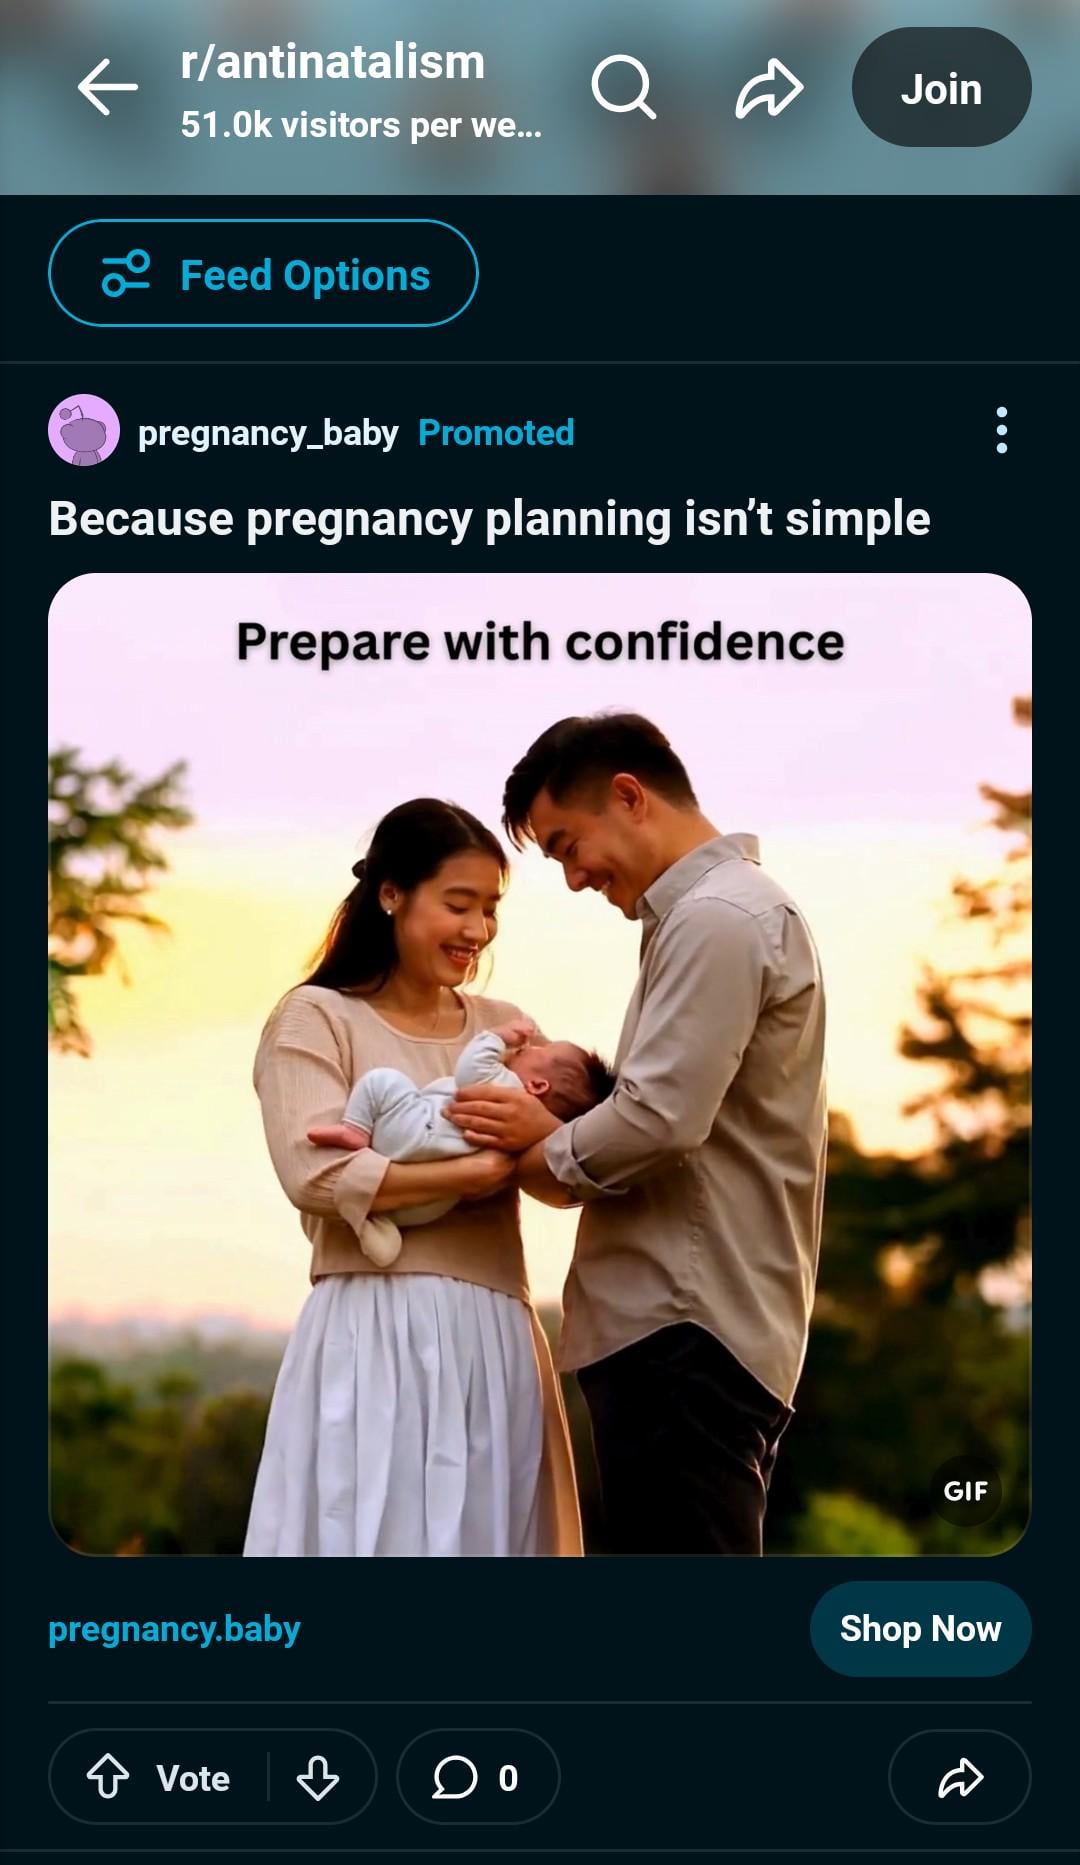Play the GIF badge on ad
The image size is (1080, 1865).
(965, 1491)
